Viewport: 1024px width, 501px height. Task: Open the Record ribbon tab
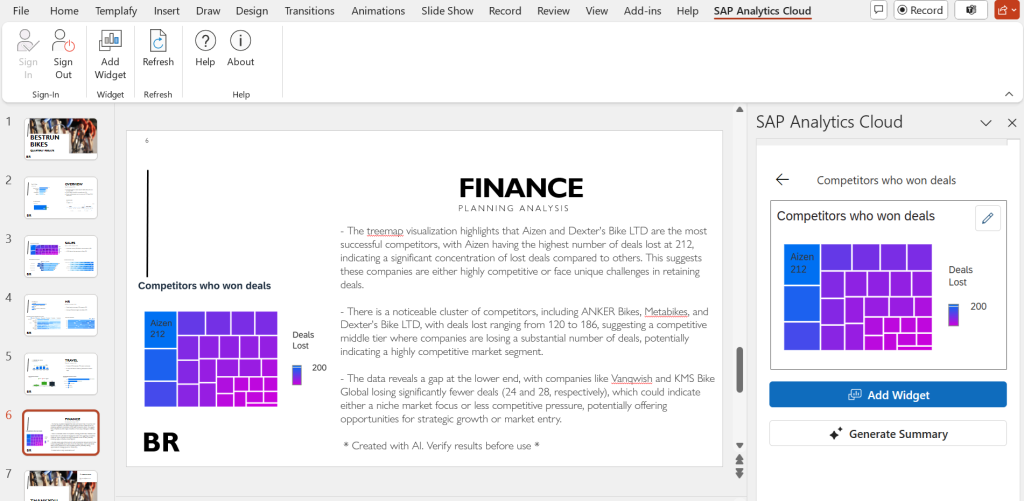[505, 10]
